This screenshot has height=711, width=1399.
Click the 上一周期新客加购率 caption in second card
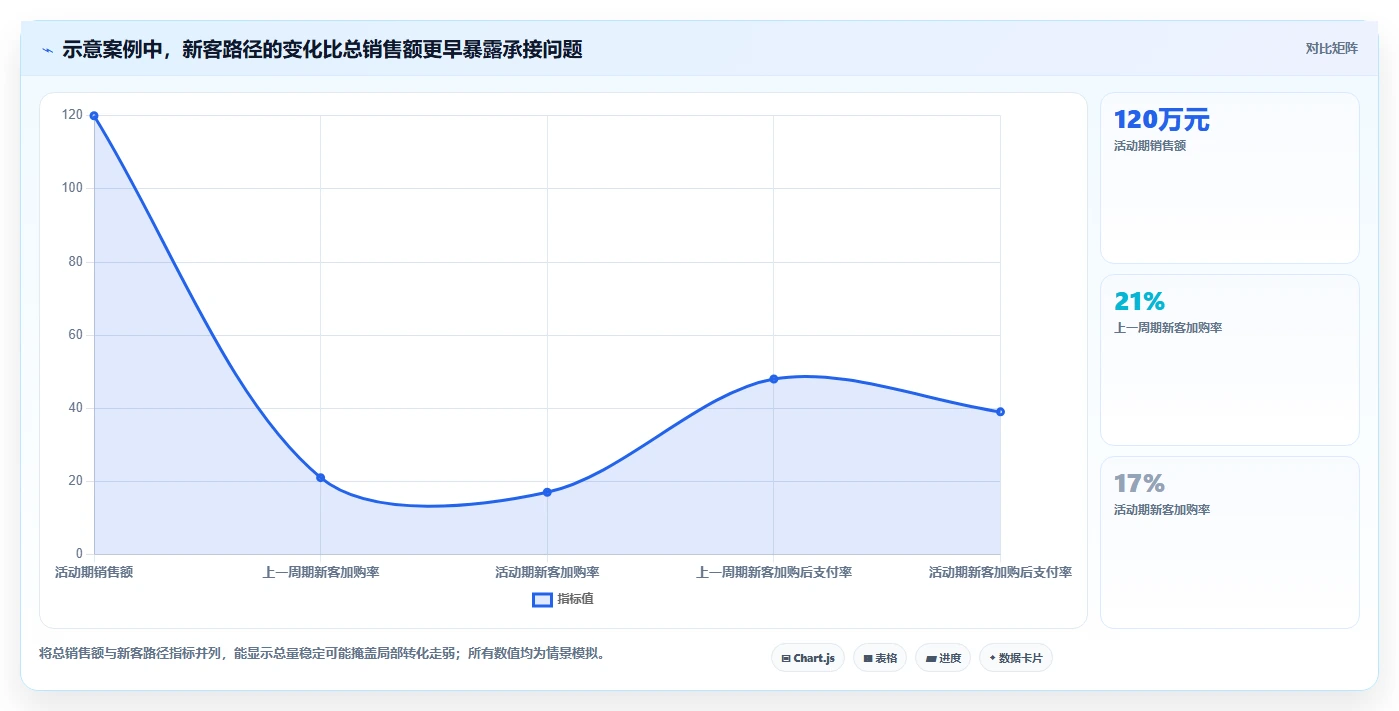coord(1168,328)
